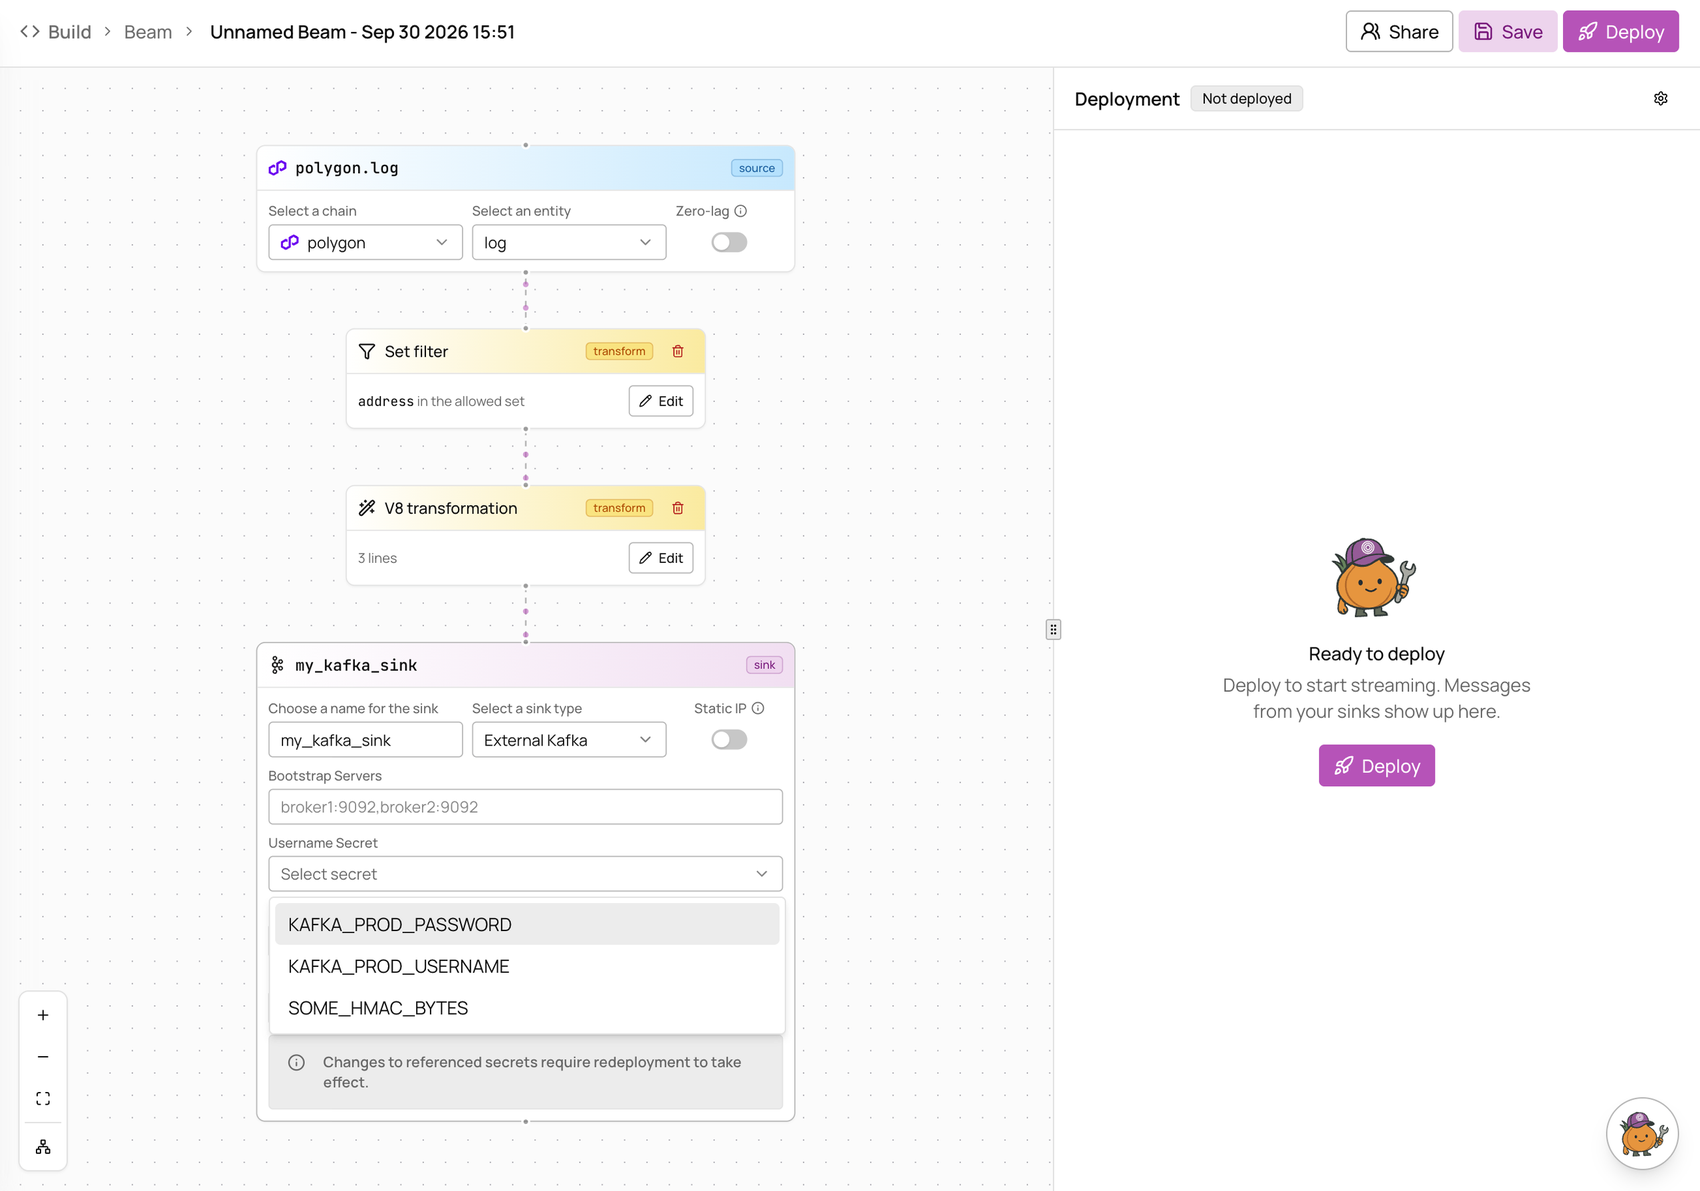Viewport: 1700px width, 1191px height.
Task: Click the magic wand V8 transformation icon
Action: (367, 508)
